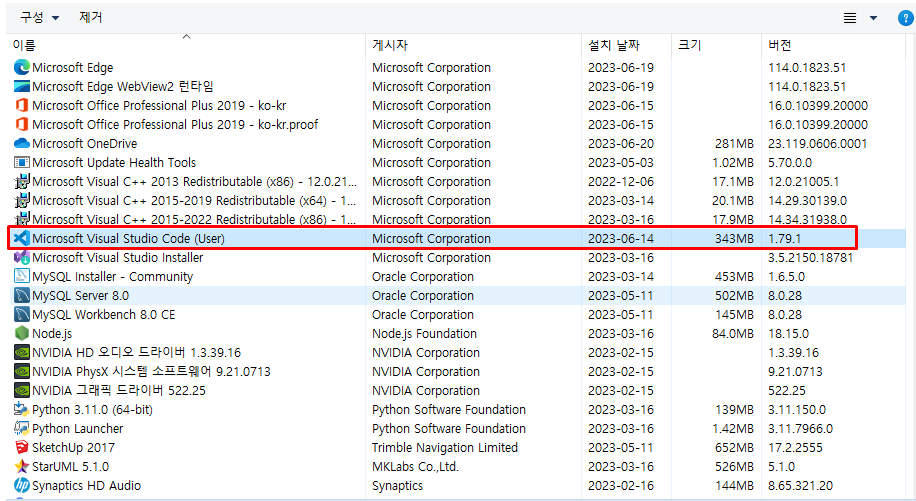Viewport: 916px width, 501px height.
Task: Sort by the 게시자 column header
Action: coord(390,45)
